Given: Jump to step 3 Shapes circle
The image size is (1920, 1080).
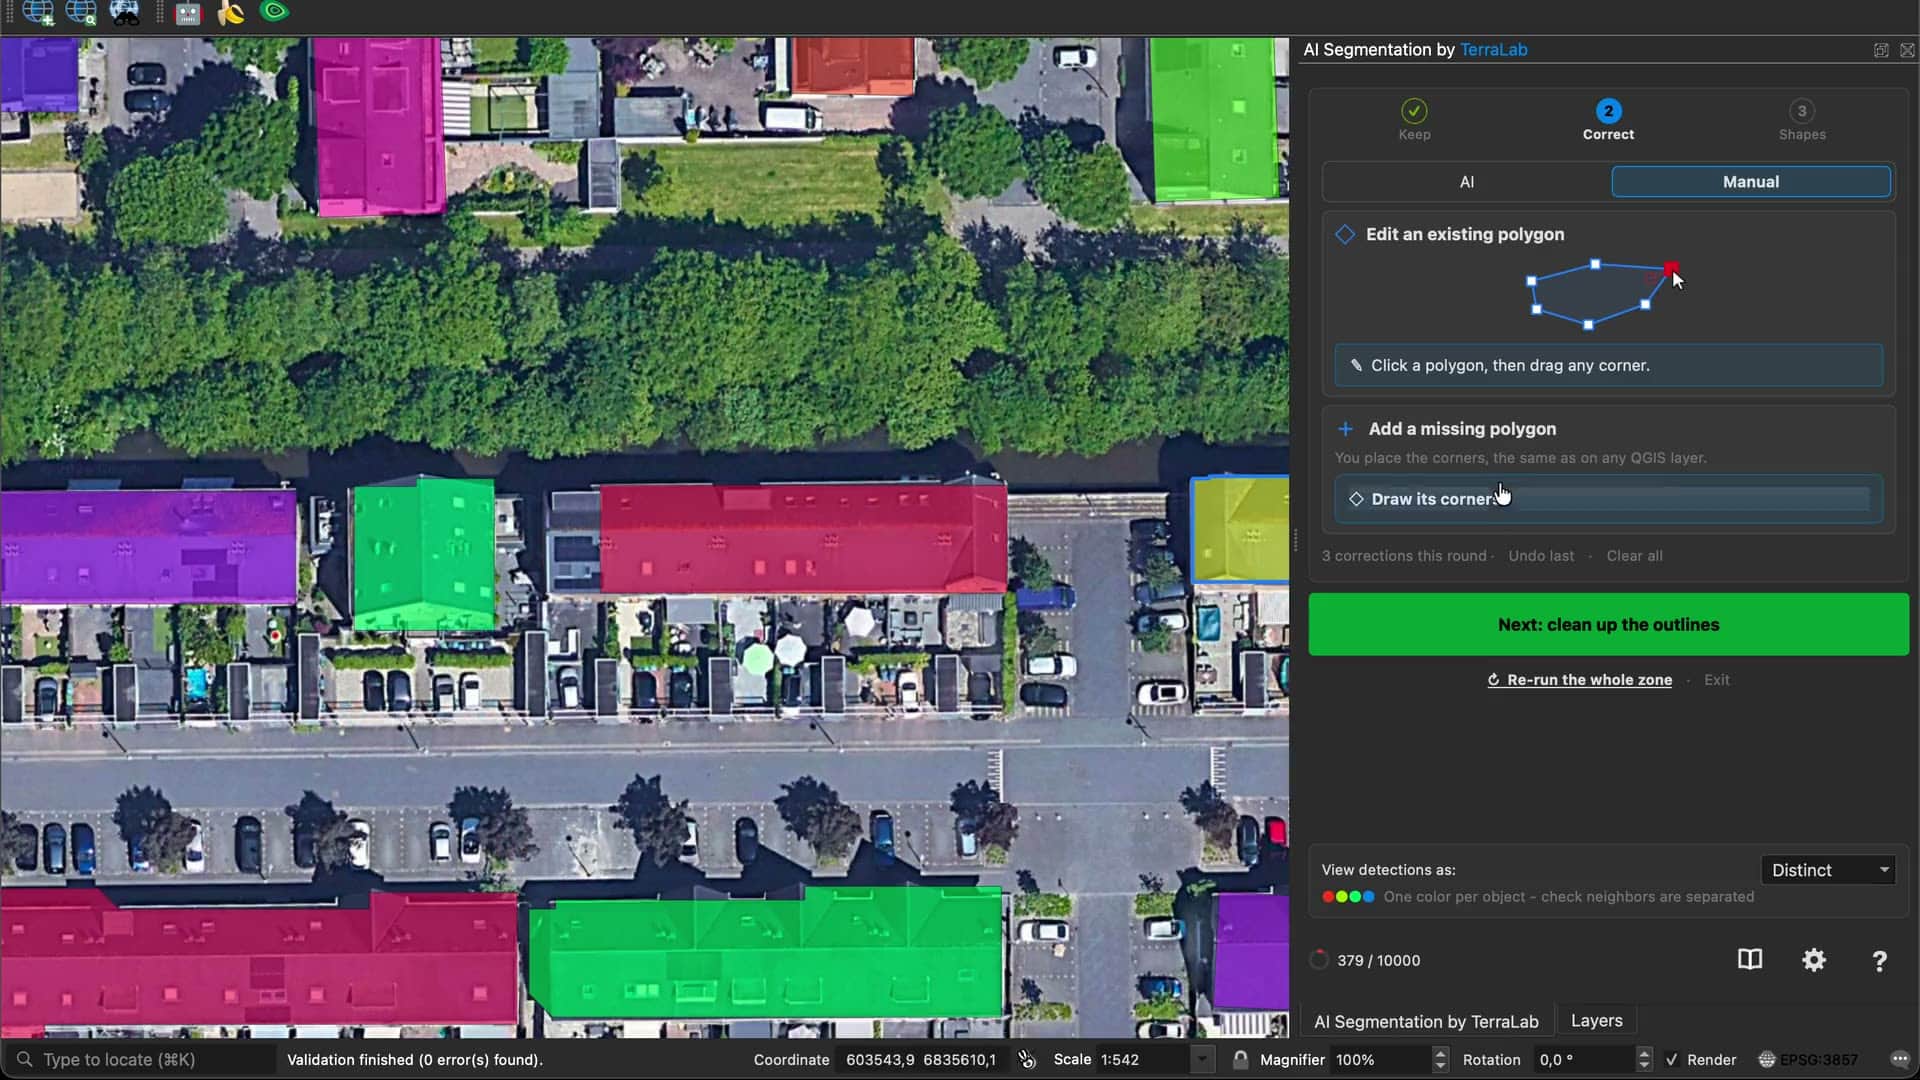Looking at the screenshot, I should [1802, 111].
